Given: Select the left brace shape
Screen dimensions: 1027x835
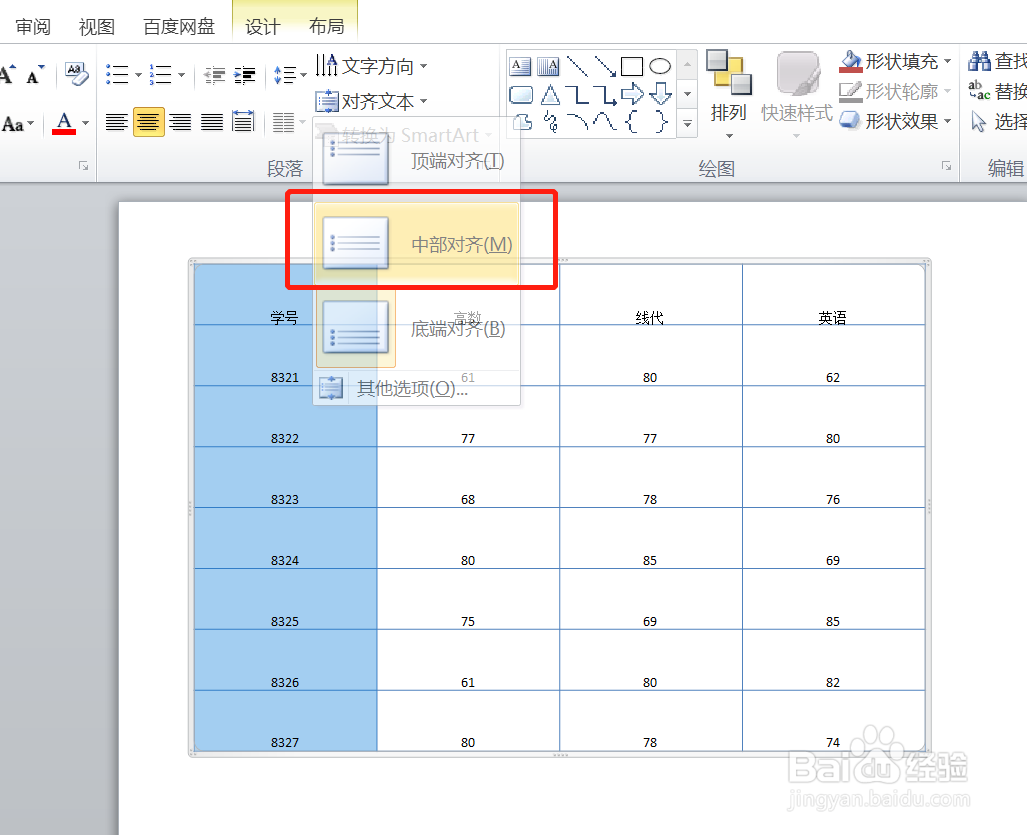Looking at the screenshot, I should coord(632,122).
